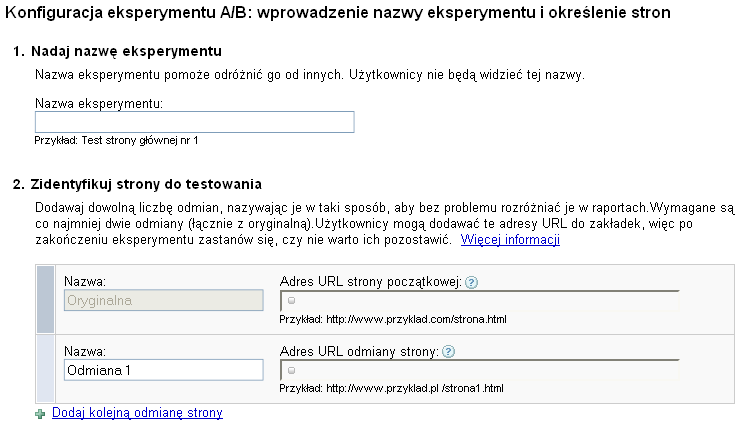Open help icon beside variation page URL

click(x=449, y=351)
